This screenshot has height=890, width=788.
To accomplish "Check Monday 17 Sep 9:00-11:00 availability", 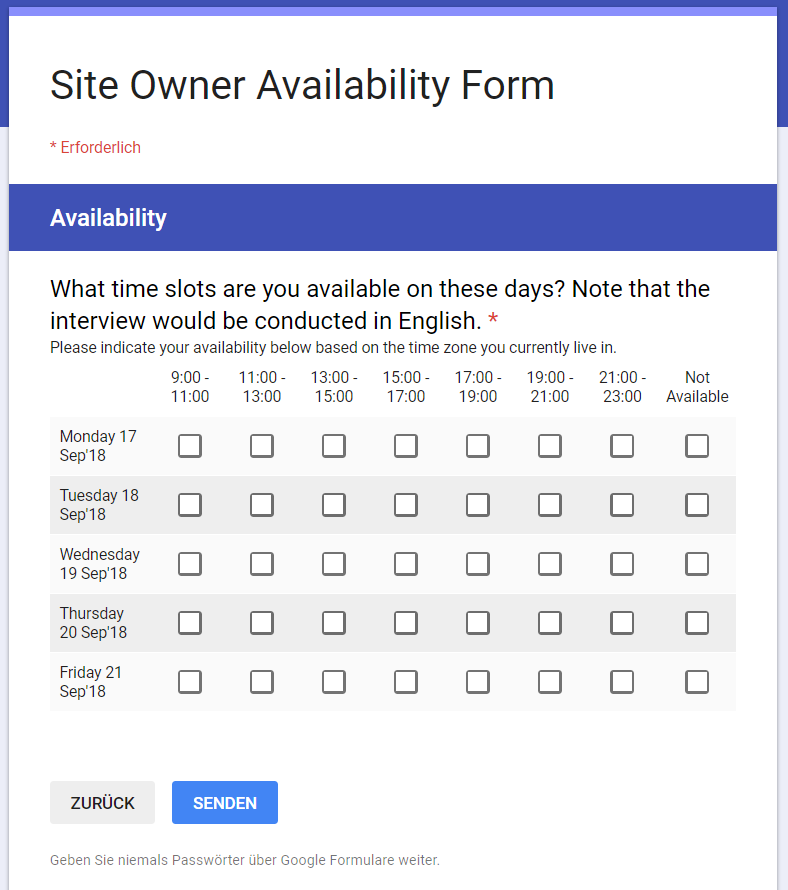I will [x=190, y=445].
